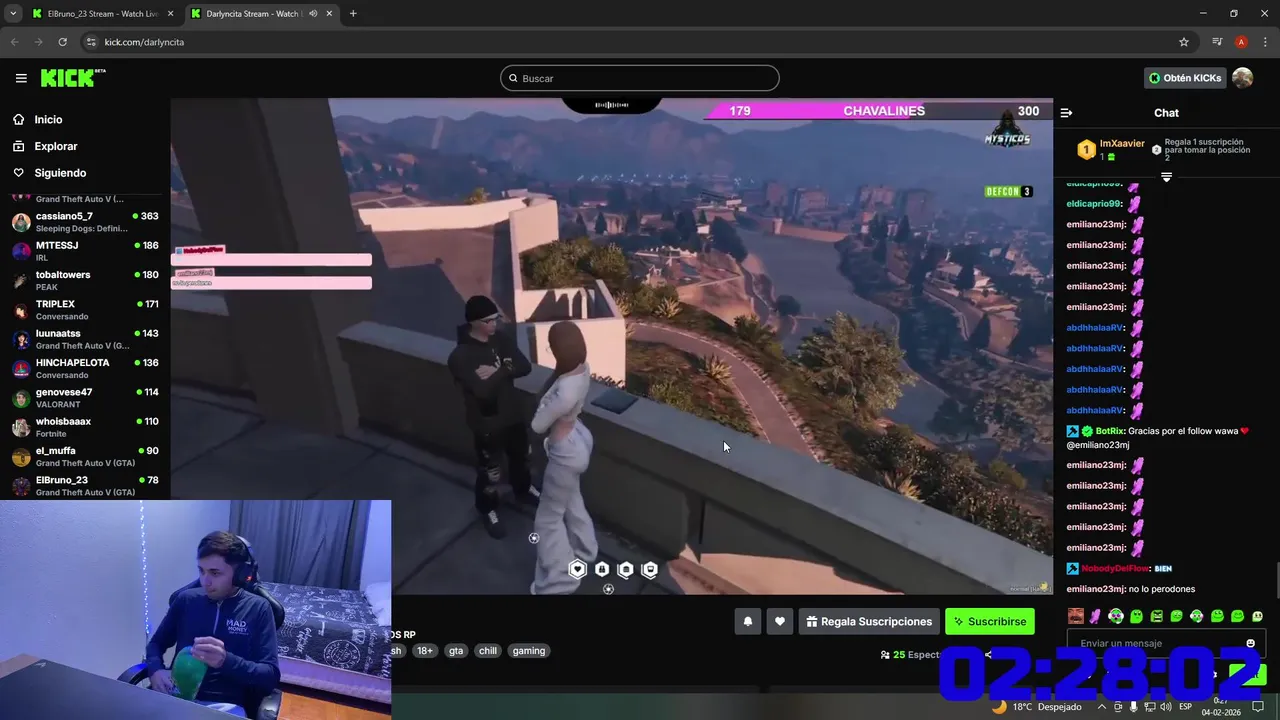1280x720 pixels.
Task: View site information icon in address bar
Action: point(91,42)
